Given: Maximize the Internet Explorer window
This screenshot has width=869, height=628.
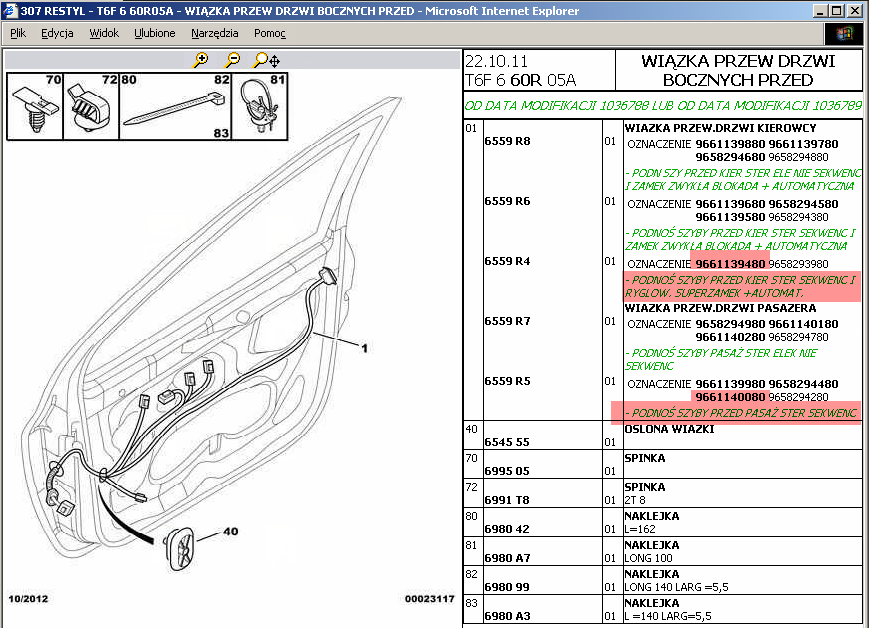Looking at the screenshot, I should coord(837,11).
